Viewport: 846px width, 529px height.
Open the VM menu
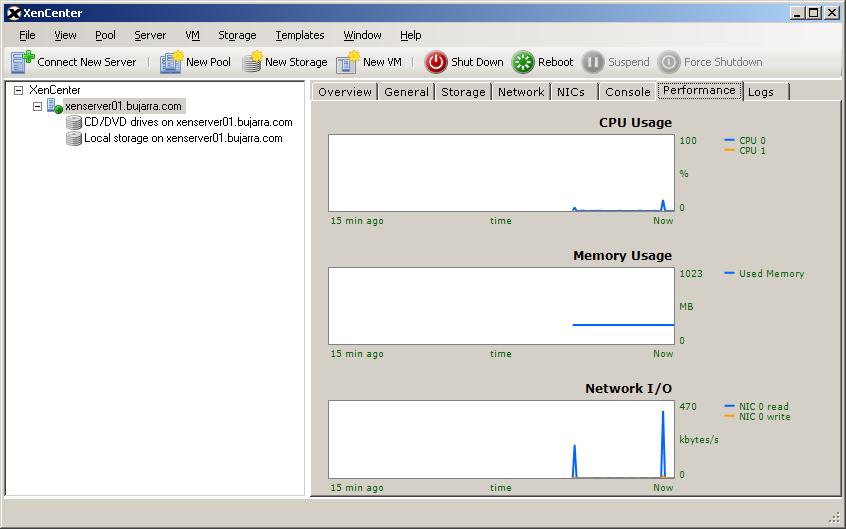pyautogui.click(x=193, y=35)
